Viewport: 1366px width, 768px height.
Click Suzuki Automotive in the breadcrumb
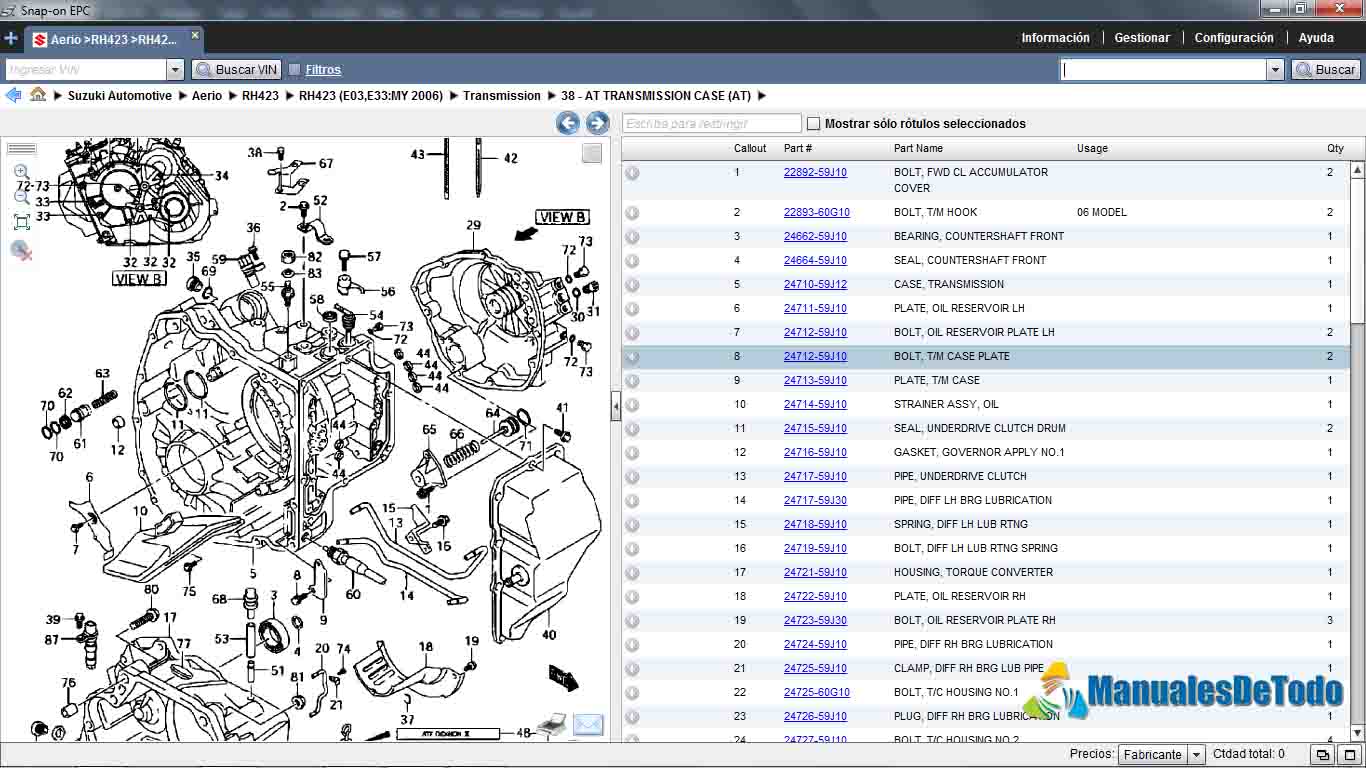point(120,96)
